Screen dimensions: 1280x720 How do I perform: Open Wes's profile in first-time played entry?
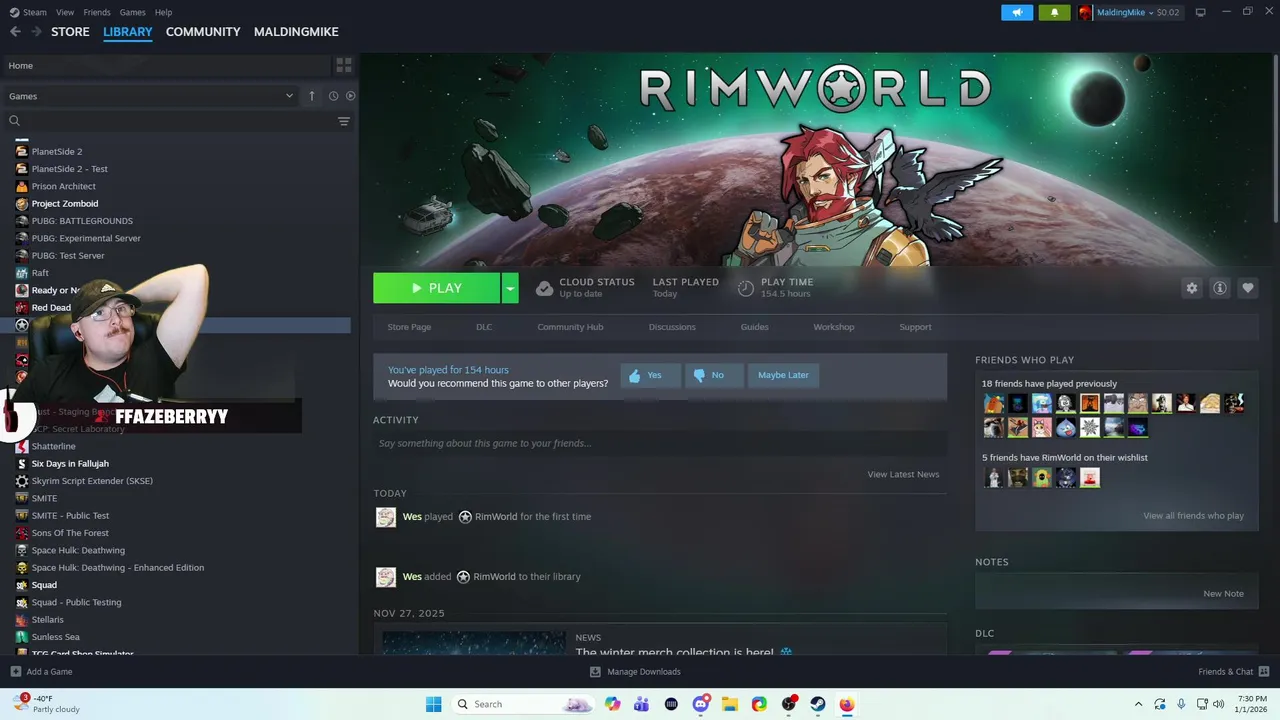click(412, 517)
